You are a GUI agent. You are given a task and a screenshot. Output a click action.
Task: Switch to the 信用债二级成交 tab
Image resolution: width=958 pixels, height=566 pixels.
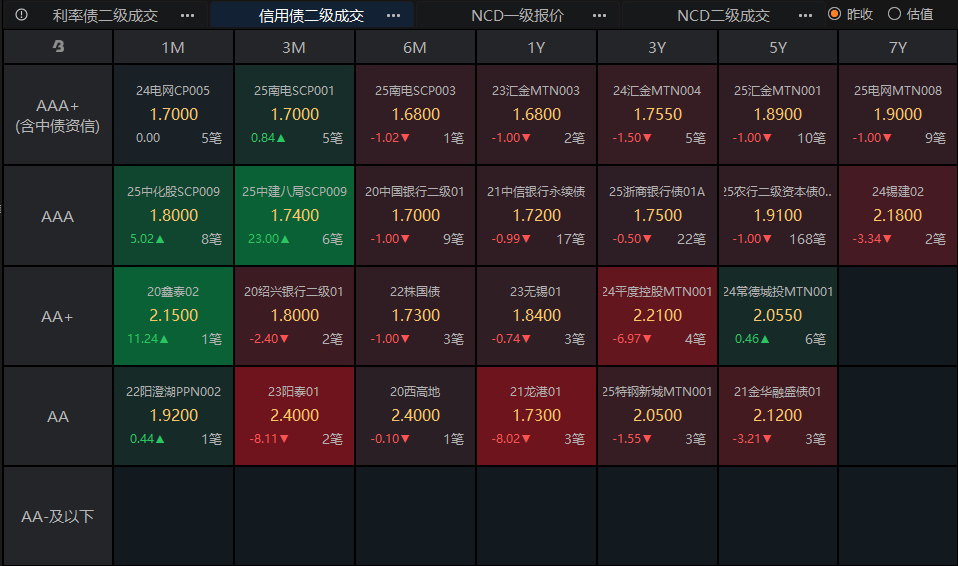pyautogui.click(x=311, y=15)
